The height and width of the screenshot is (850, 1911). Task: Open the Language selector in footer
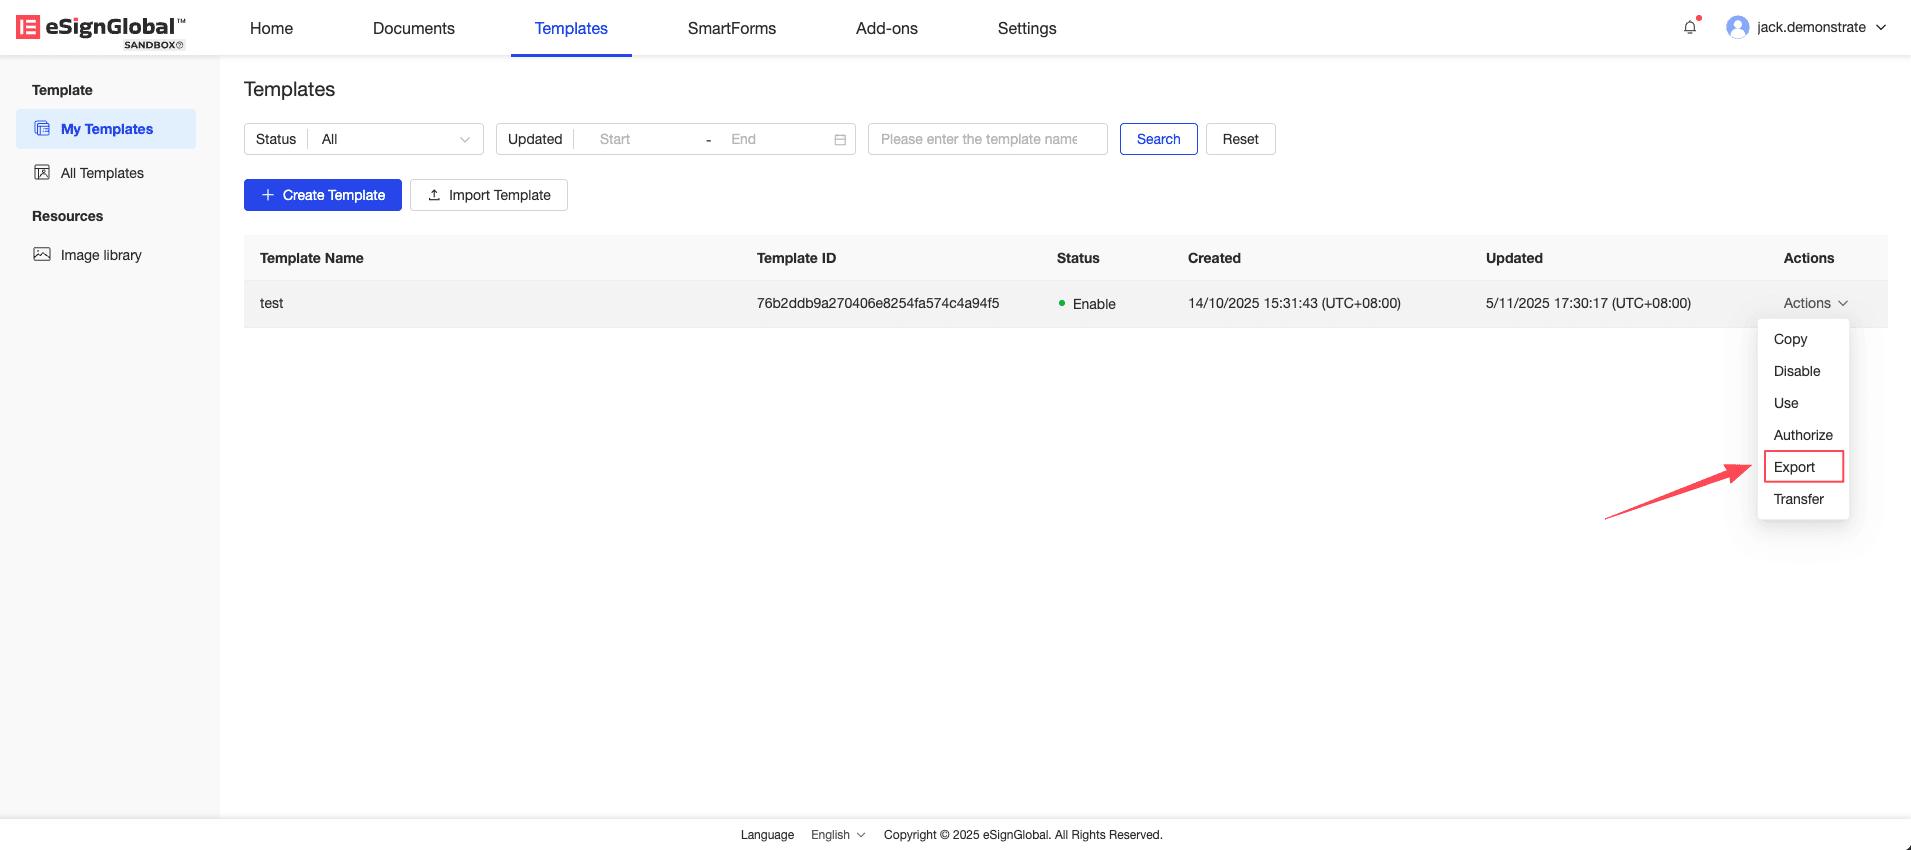point(838,835)
